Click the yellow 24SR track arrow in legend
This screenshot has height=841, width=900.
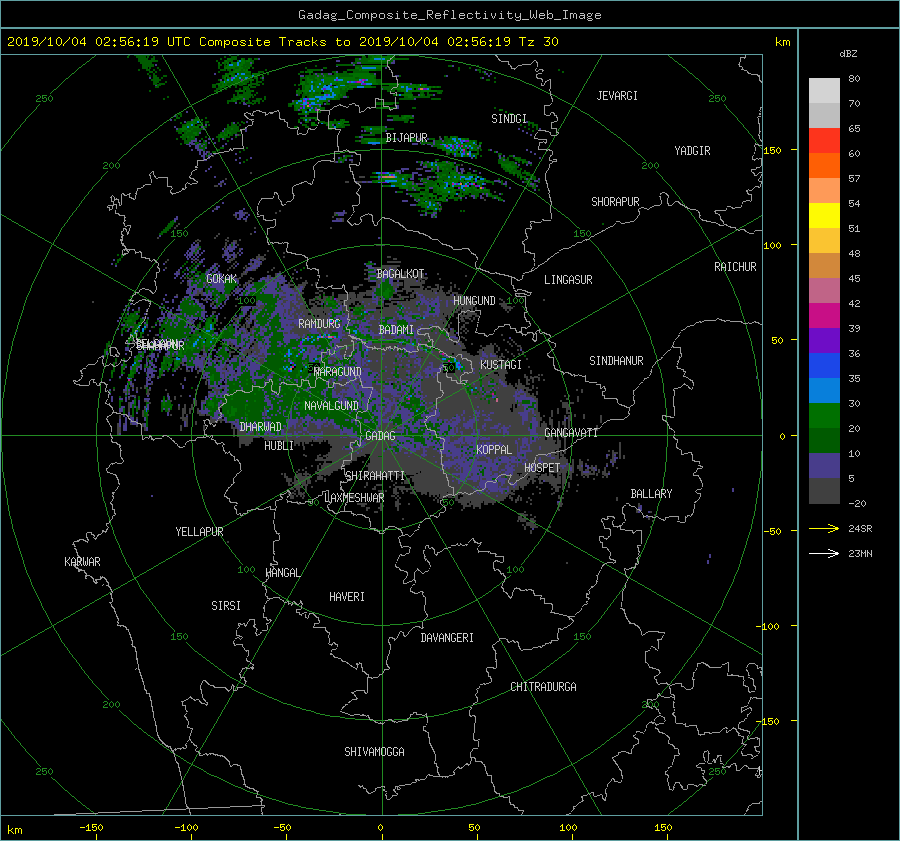click(x=824, y=528)
